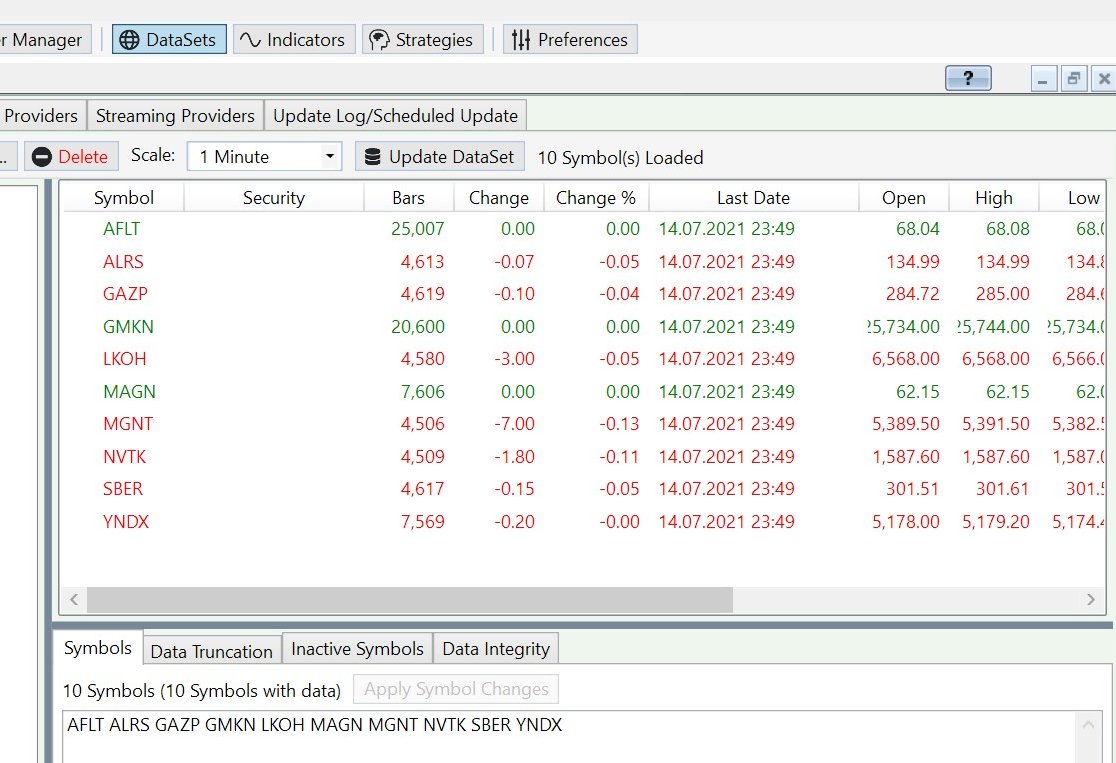Click the Update DataSet button
Viewport: 1116px width, 763px height.
tap(440, 157)
